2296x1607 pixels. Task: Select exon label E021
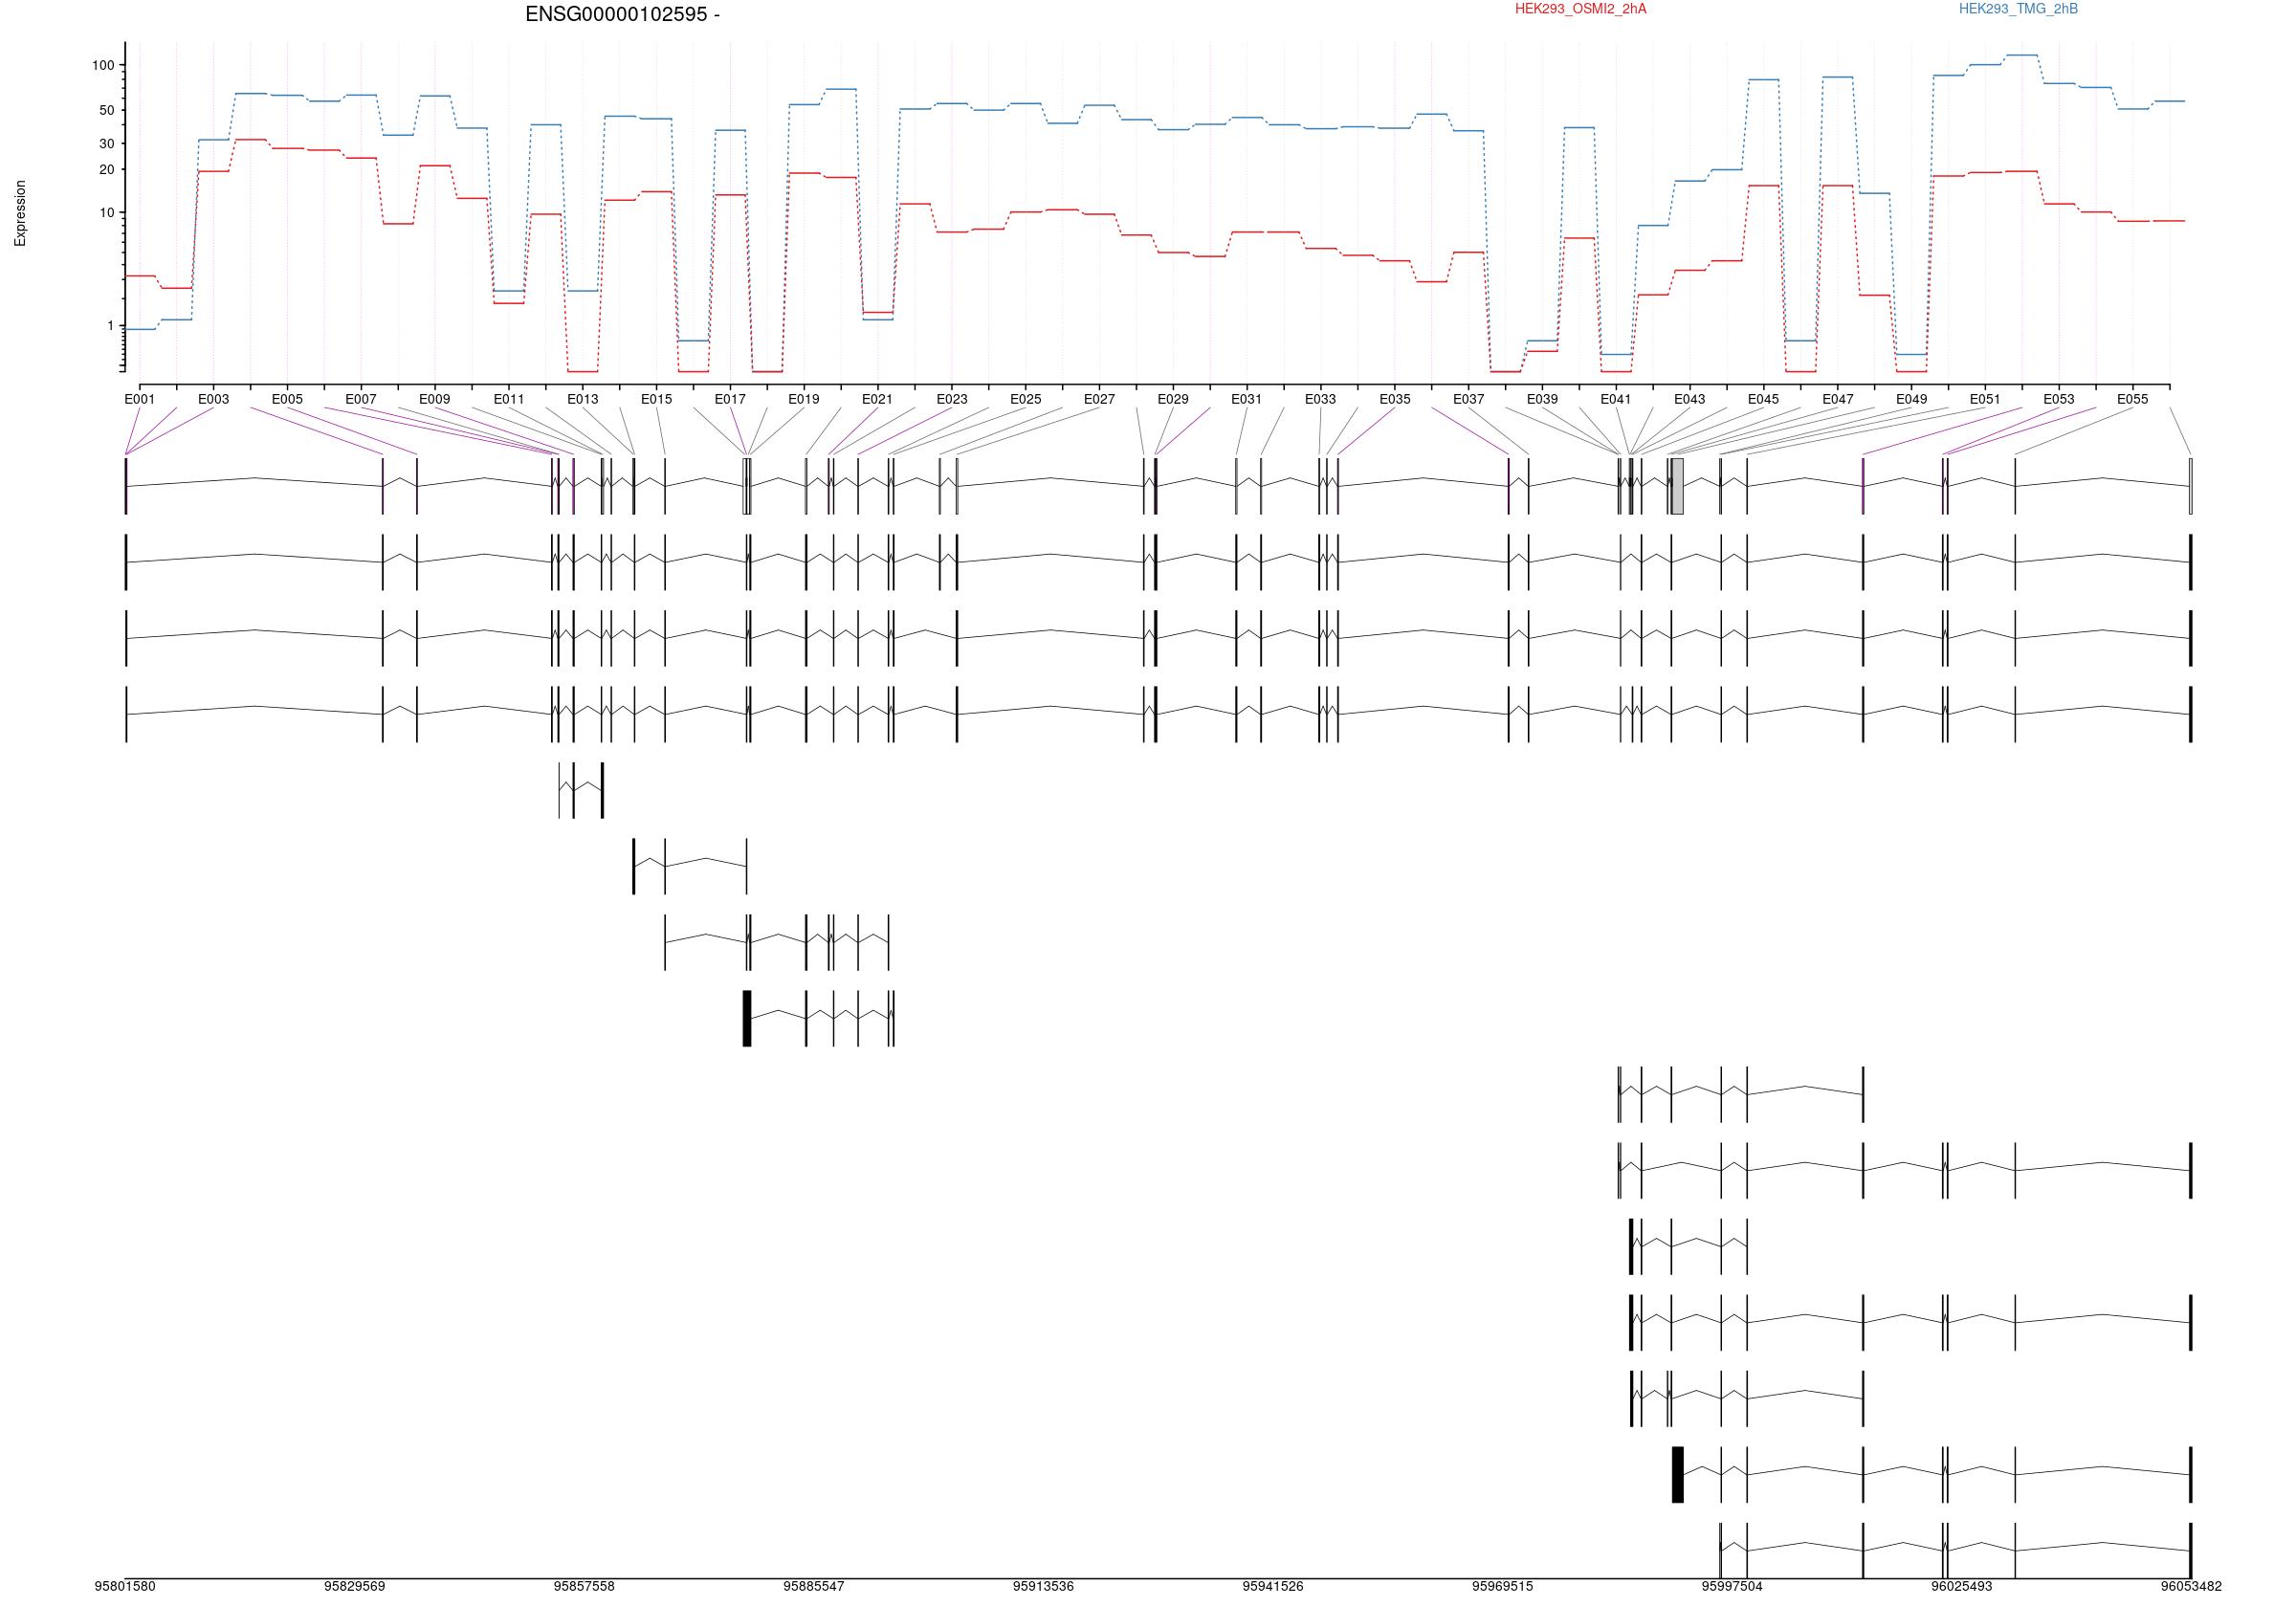[x=878, y=399]
